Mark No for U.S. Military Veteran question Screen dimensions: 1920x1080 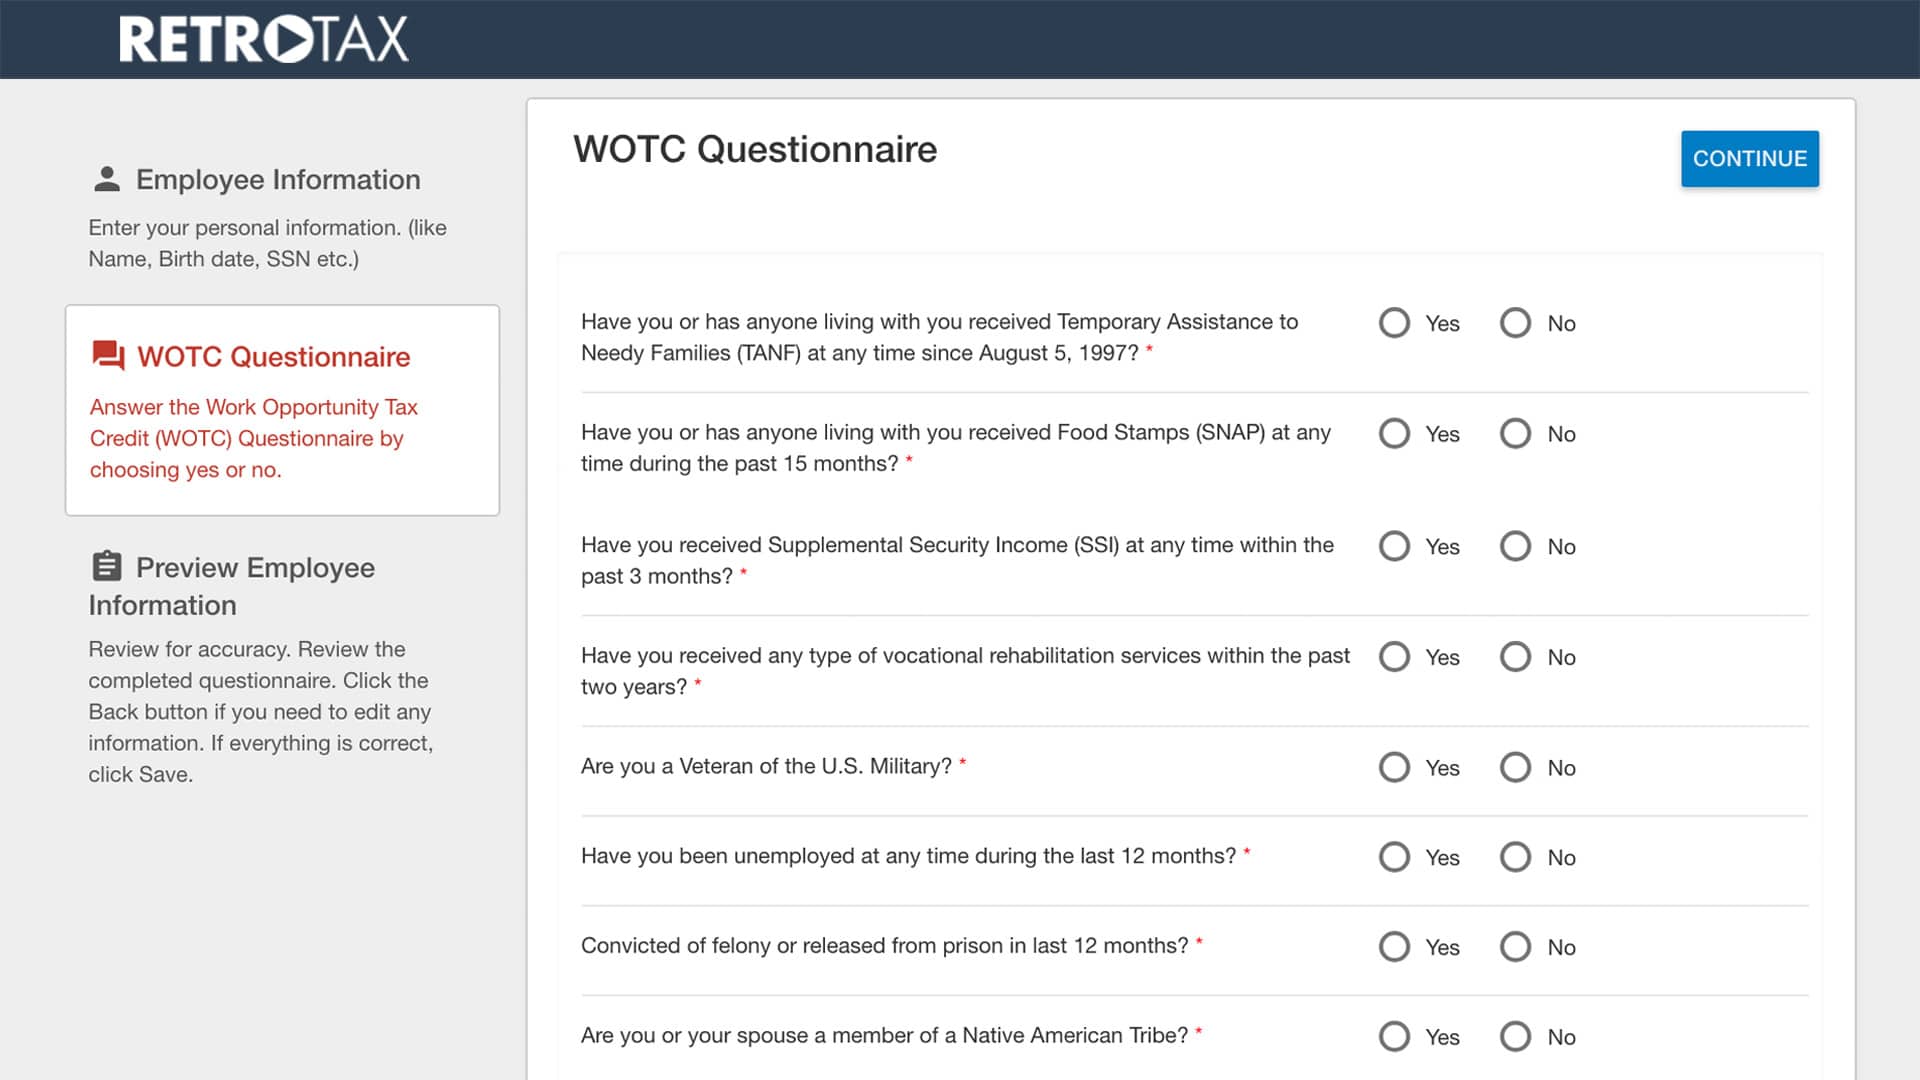pos(1515,767)
